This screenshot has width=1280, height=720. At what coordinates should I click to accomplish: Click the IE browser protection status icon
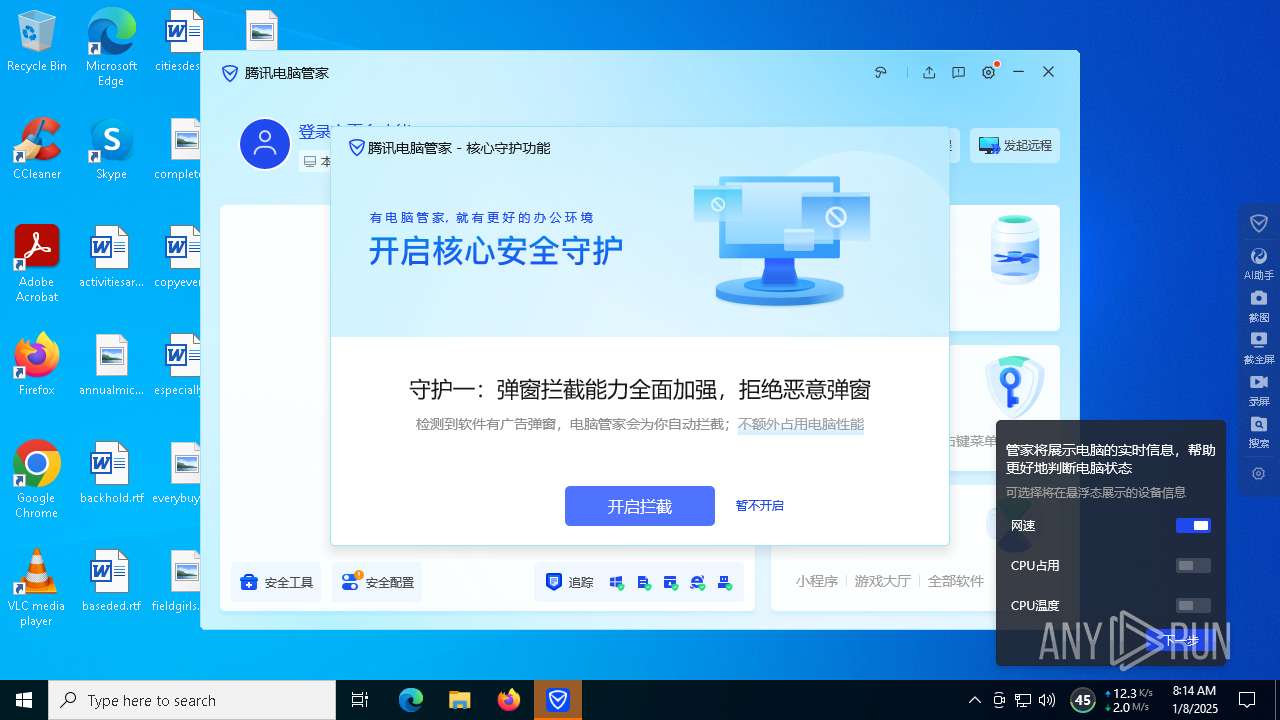pyautogui.click(x=698, y=582)
